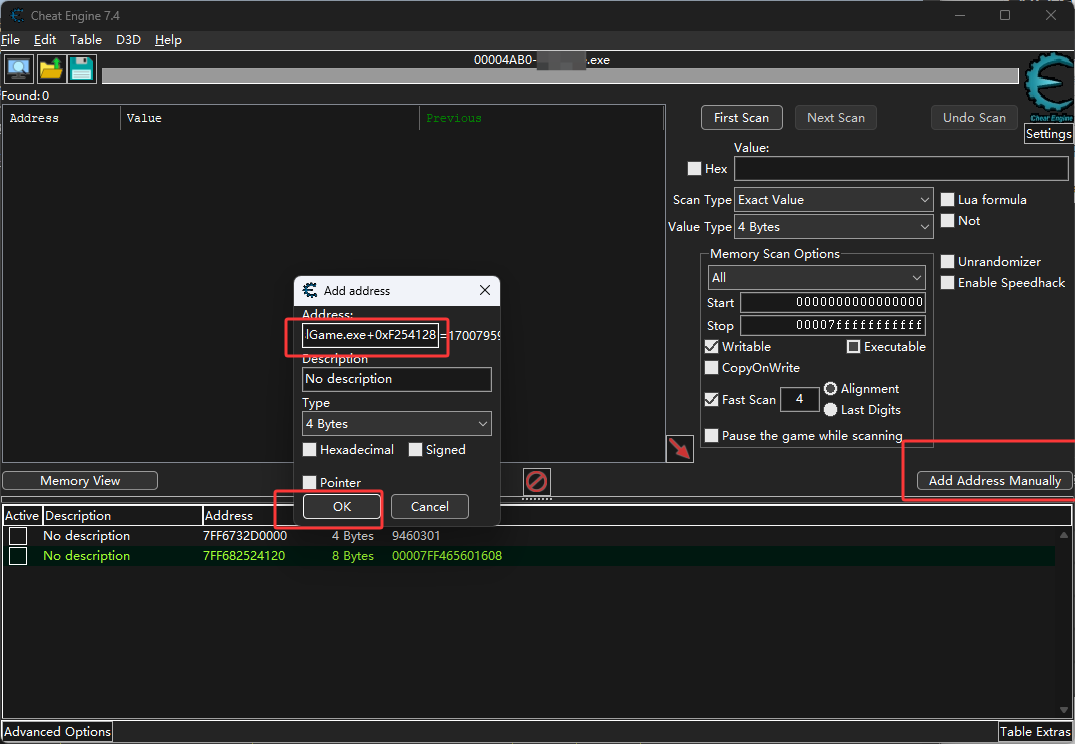Click the Undo Scan button

(974, 118)
